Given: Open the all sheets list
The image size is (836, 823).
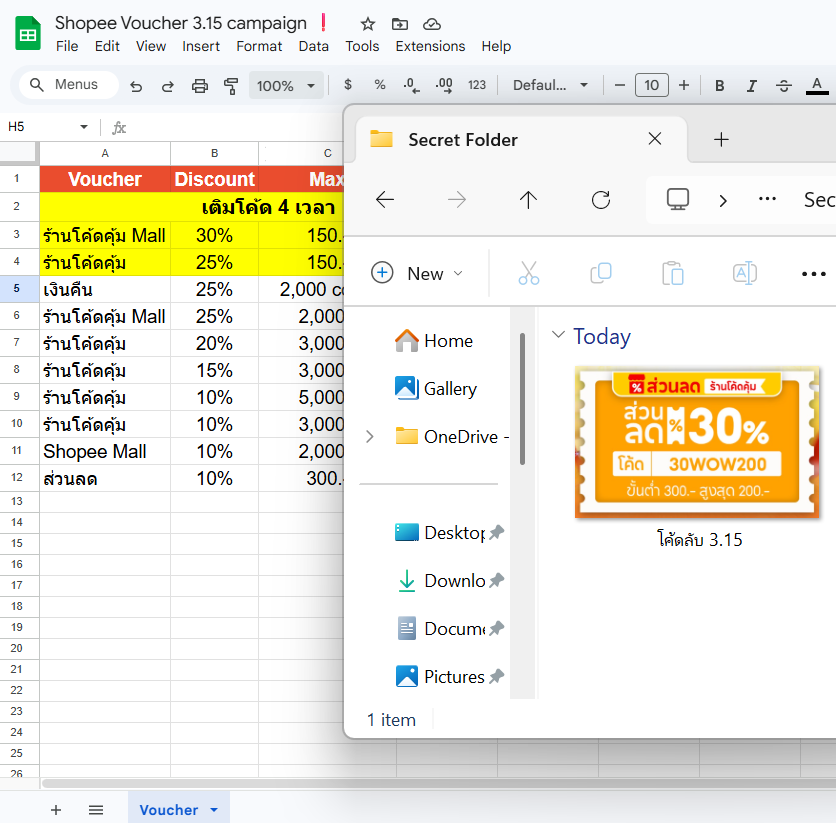Looking at the screenshot, I should [x=96, y=810].
